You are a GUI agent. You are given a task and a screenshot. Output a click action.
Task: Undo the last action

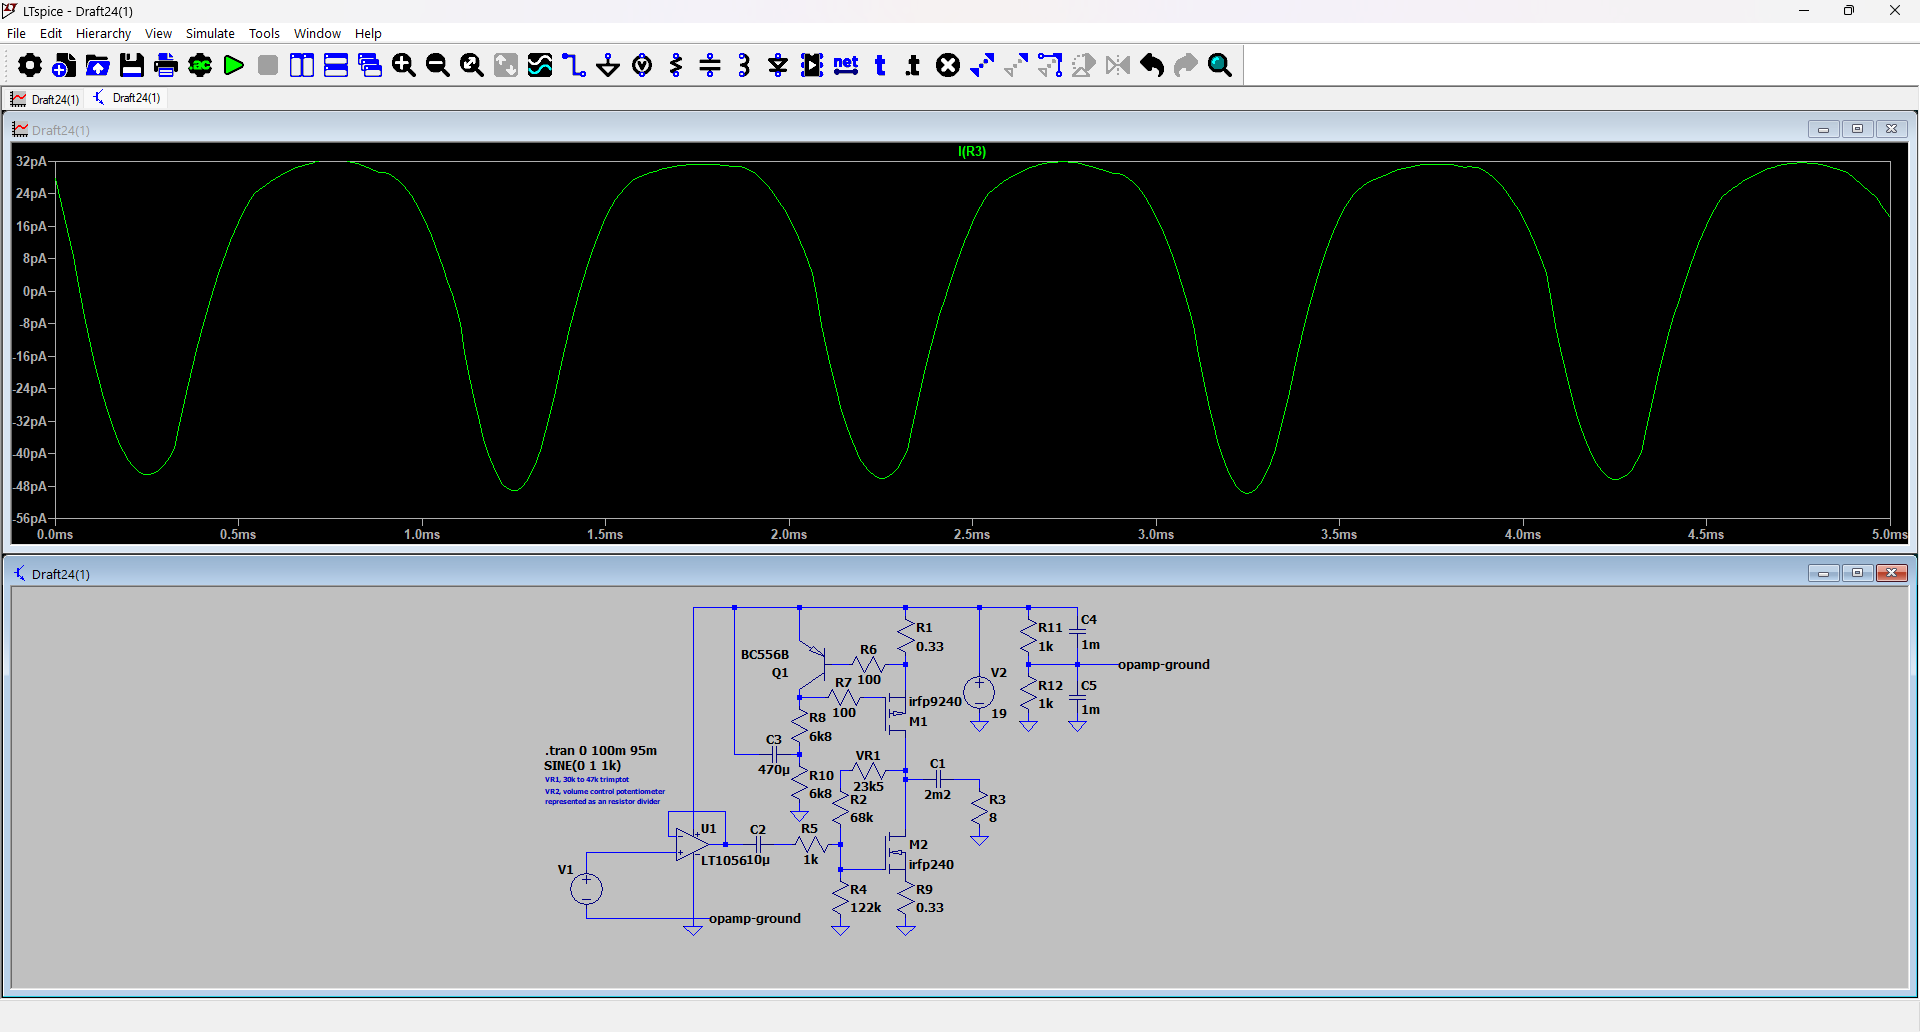[x=1152, y=66]
